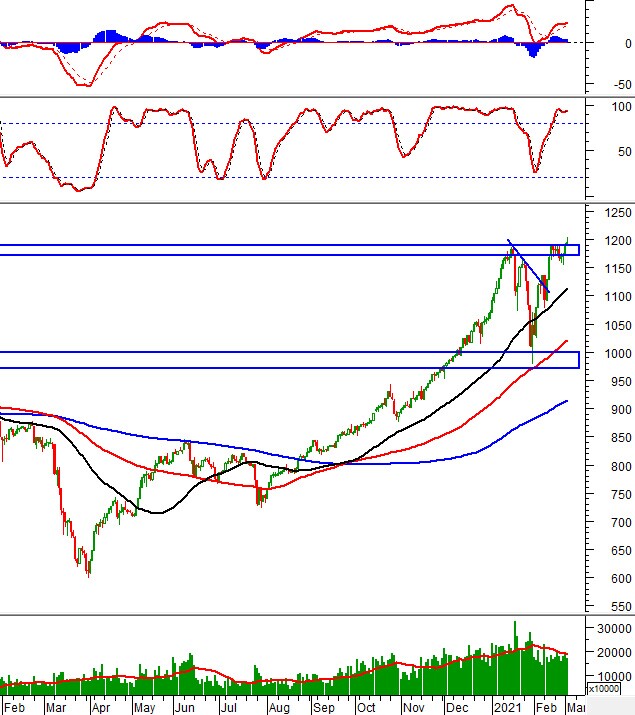
Task: Click the 1000 price axis label
Action: (x=618, y=353)
